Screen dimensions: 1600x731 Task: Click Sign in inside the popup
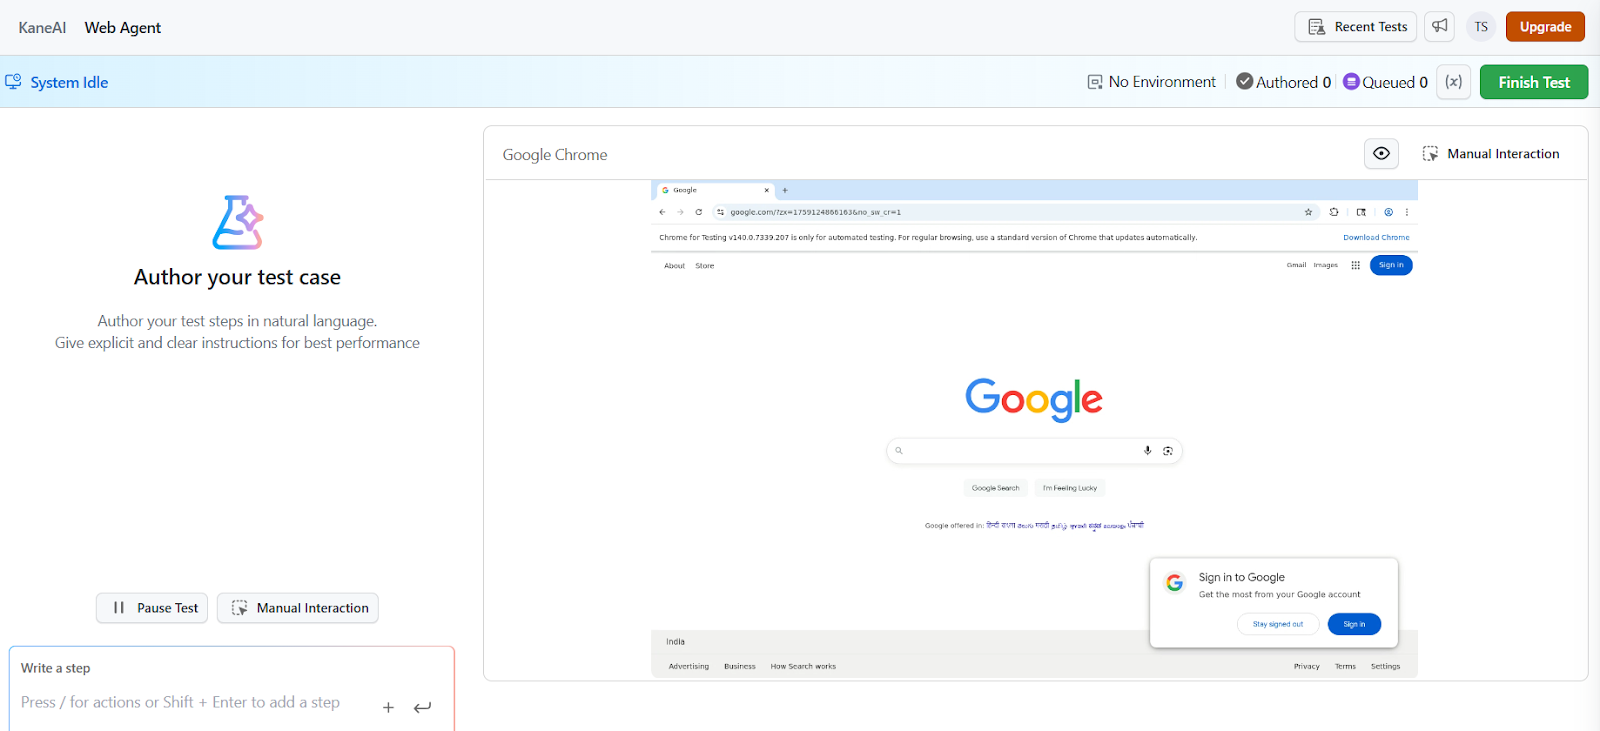click(x=1354, y=624)
